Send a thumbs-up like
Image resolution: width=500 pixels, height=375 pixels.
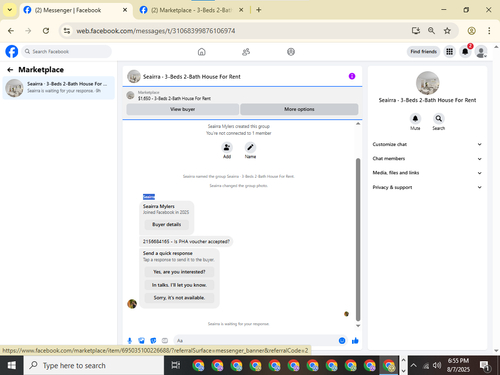point(355,341)
